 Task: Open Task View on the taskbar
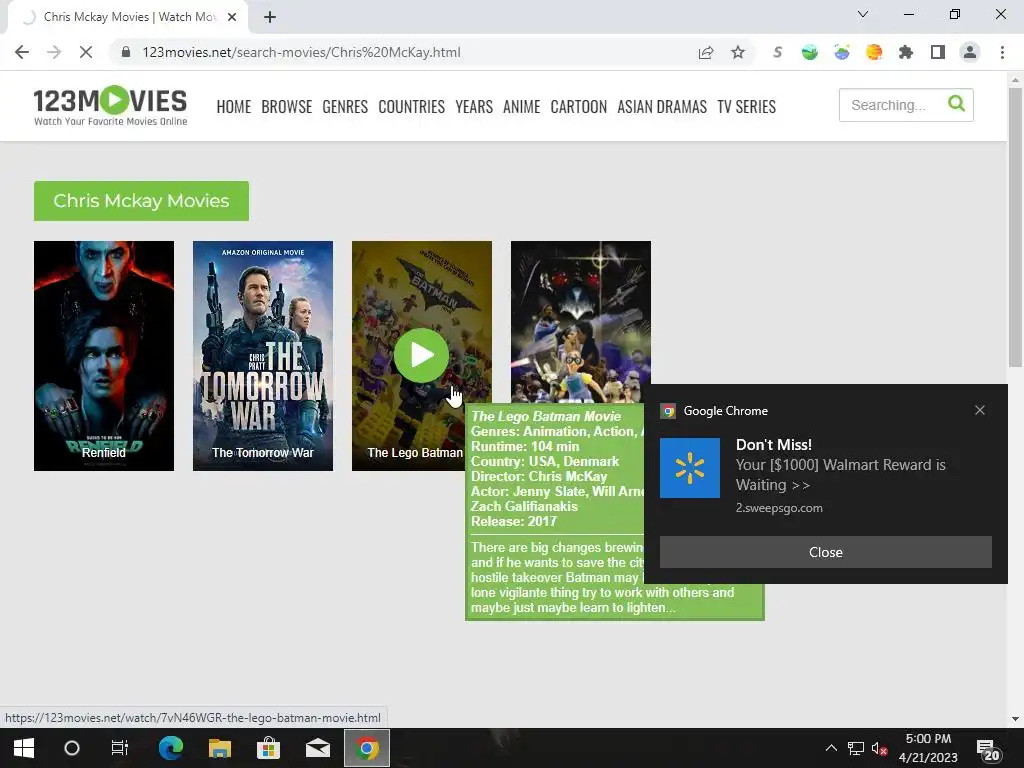(120, 748)
